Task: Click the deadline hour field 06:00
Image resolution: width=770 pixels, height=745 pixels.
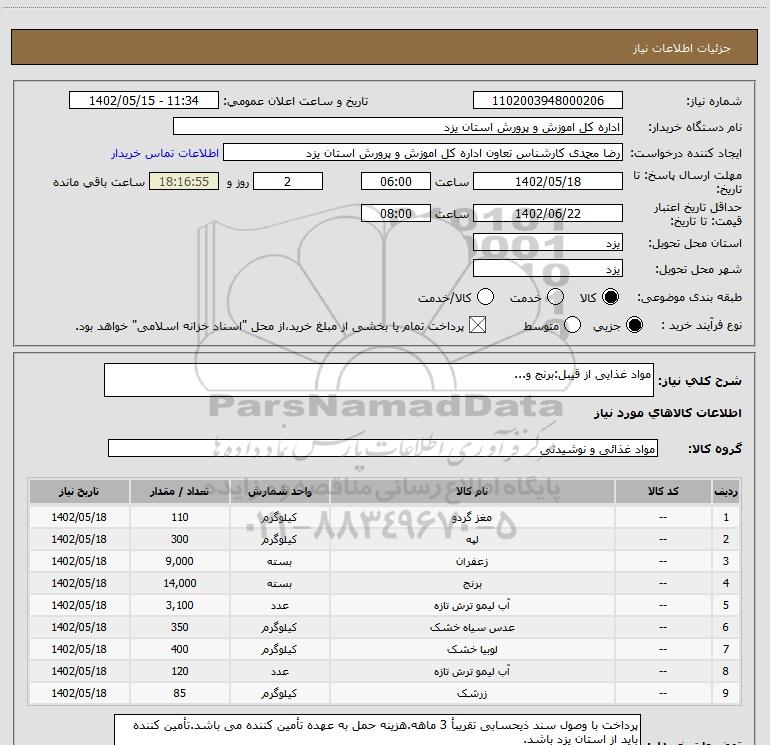Action: [396, 181]
